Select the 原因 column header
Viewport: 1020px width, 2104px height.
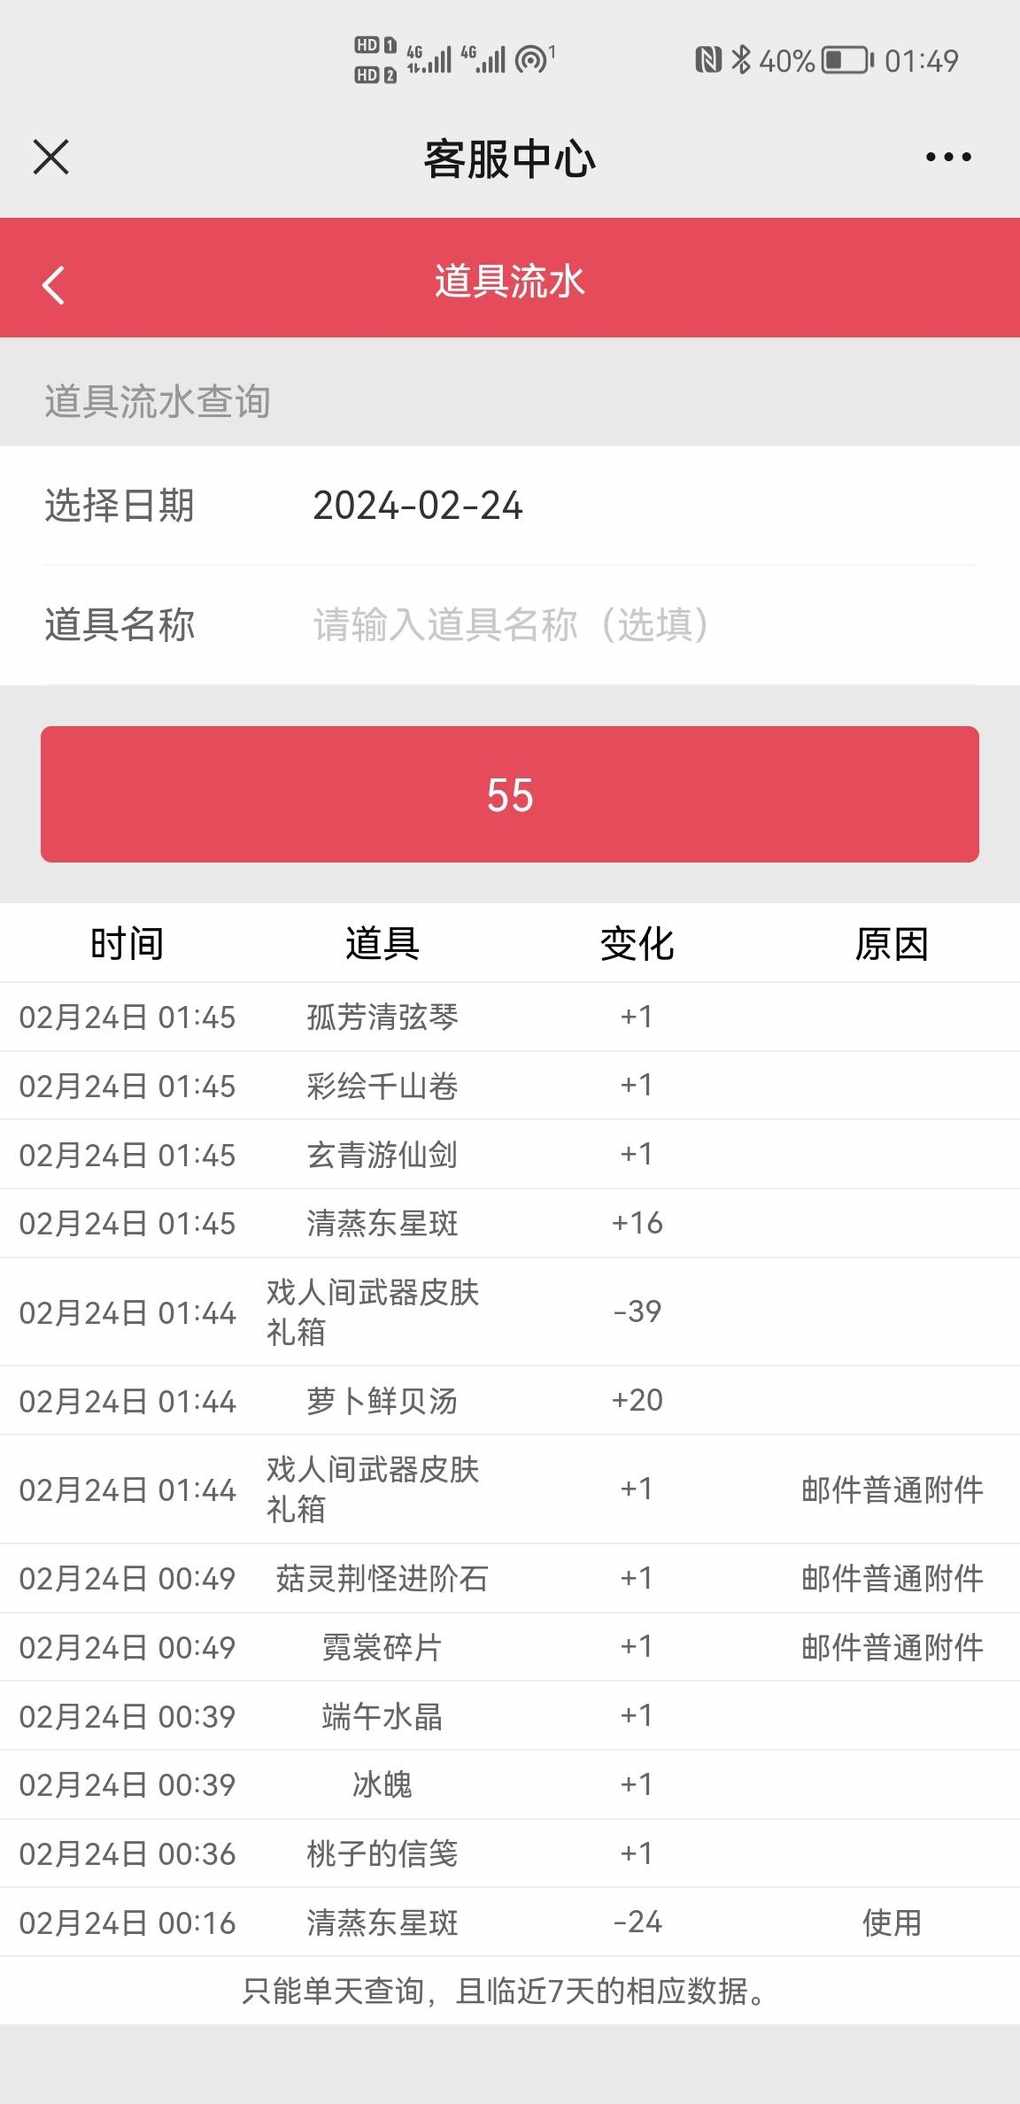pos(892,943)
